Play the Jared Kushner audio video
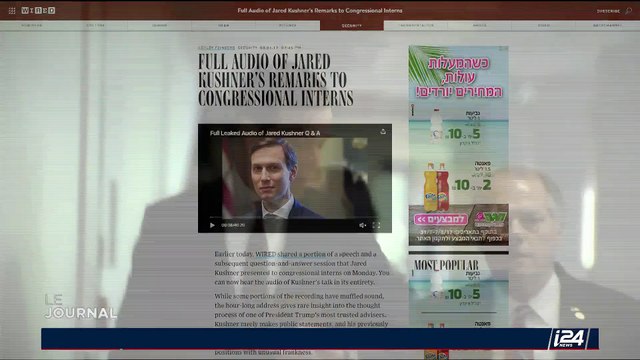 tap(212, 225)
